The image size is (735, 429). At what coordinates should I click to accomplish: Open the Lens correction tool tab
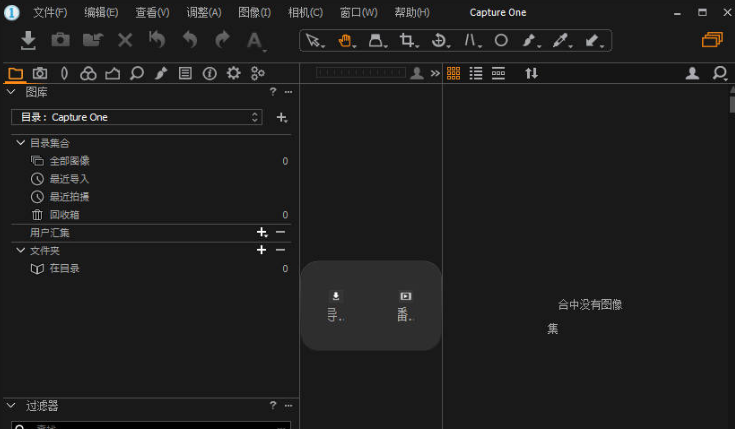tap(64, 73)
